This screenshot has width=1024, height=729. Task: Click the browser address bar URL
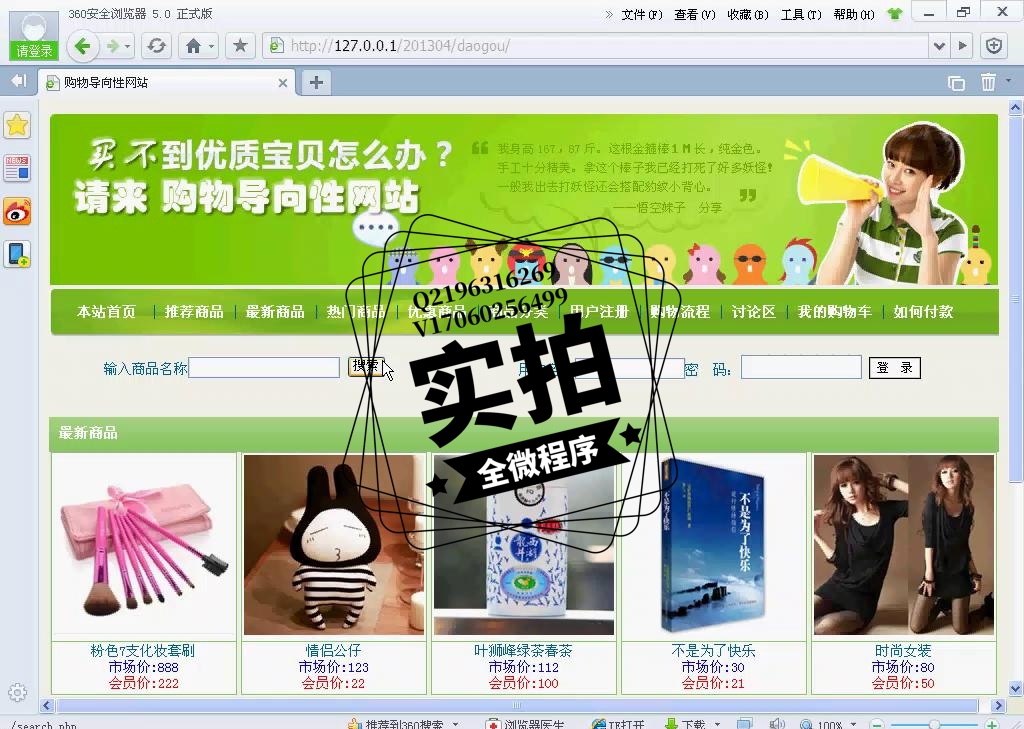click(400, 46)
